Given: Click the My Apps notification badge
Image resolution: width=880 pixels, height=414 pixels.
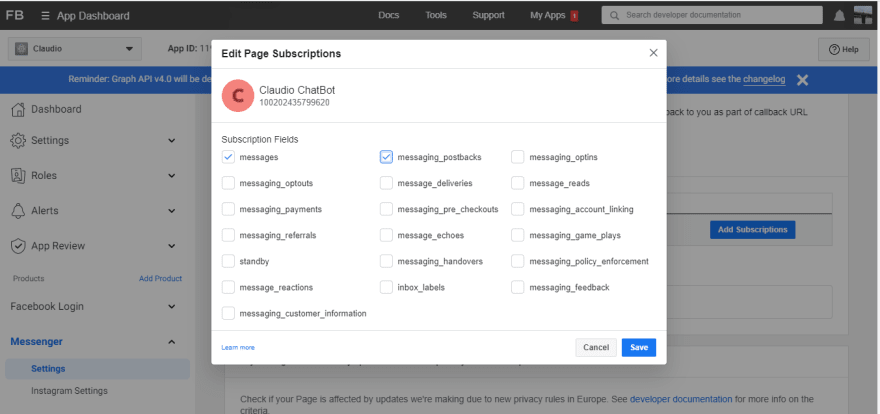Looking at the screenshot, I should click(x=574, y=16).
